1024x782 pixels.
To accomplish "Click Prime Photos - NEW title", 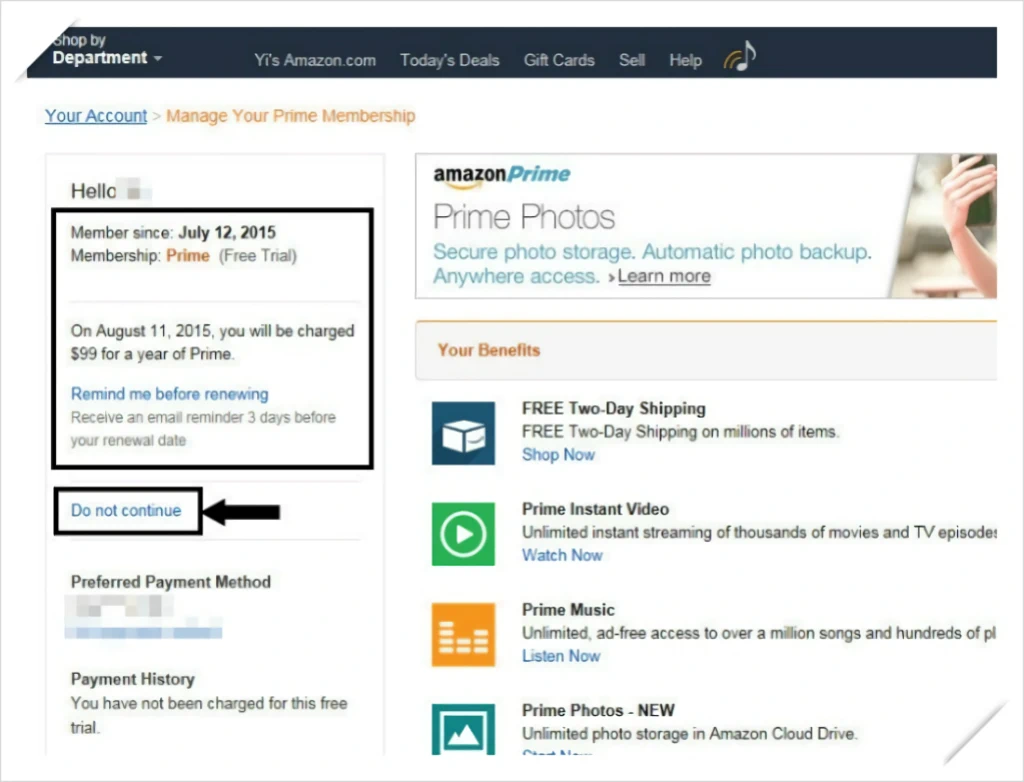I will tap(598, 710).
